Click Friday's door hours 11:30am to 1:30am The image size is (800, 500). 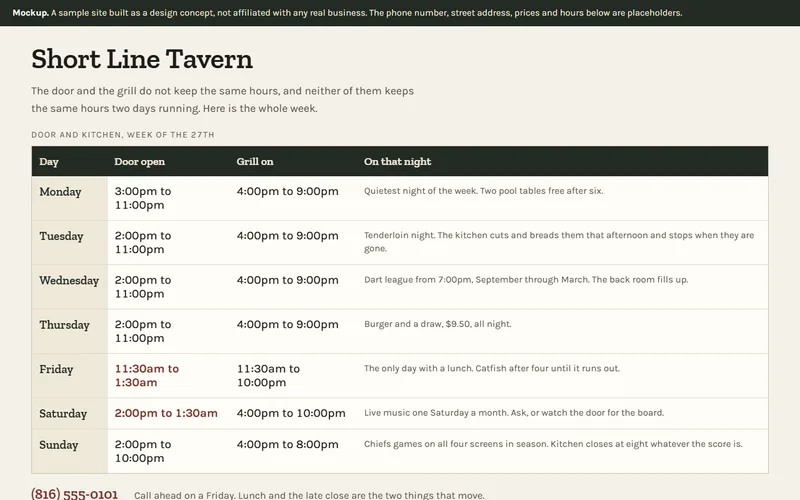[147, 376]
